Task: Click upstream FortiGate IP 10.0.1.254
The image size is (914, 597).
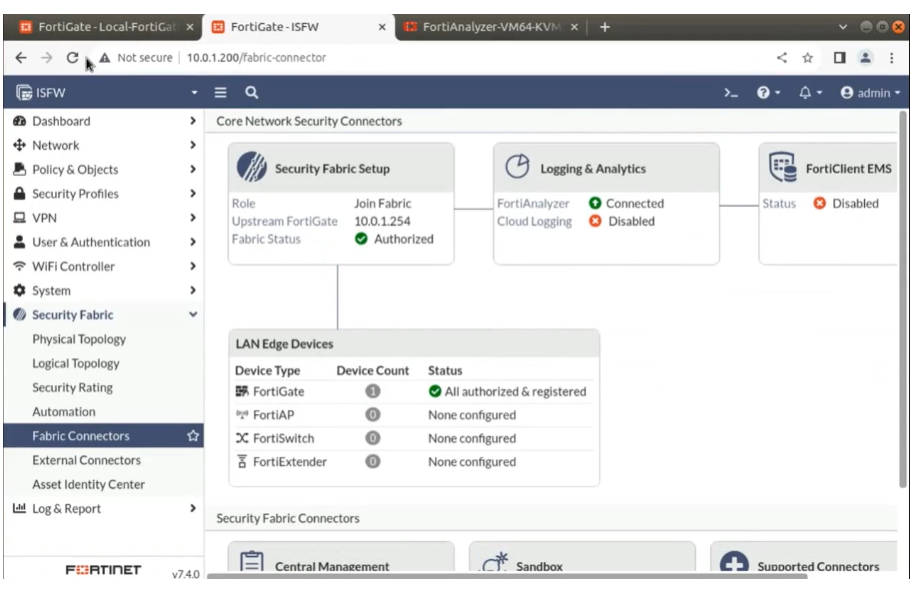Action: click(x=382, y=221)
